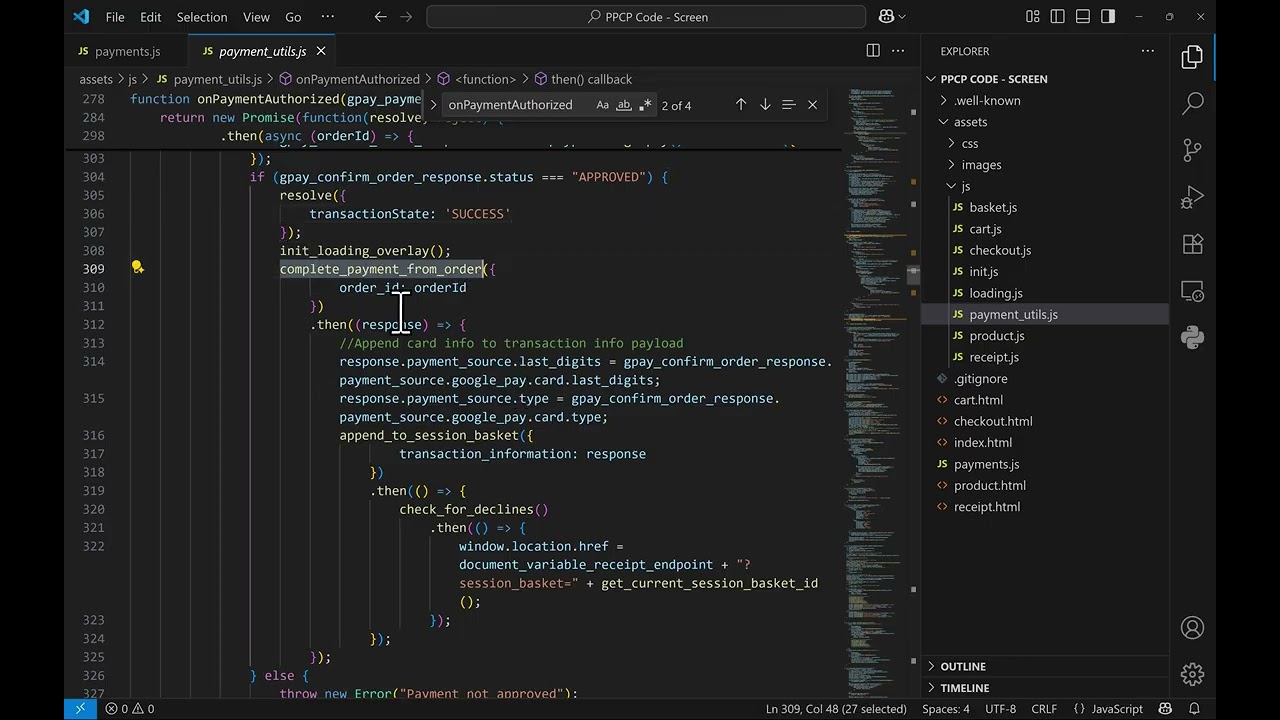
Task: Jump to previous find match
Action: point(741,105)
